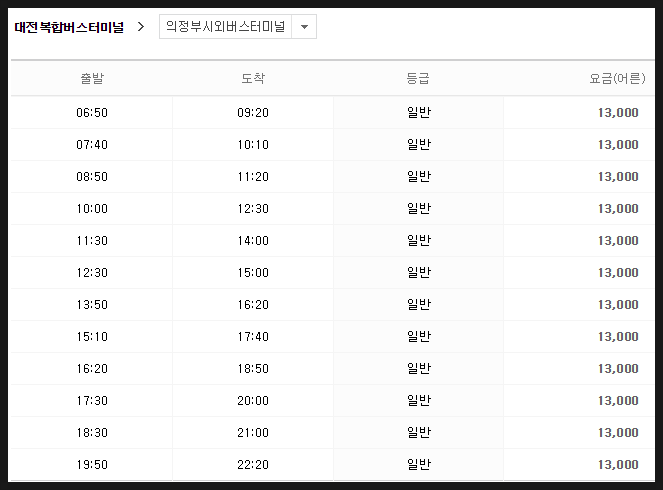Viewport: 663px width, 490px height.
Task: Click the 20:00 arrival time
Action: (x=253, y=401)
